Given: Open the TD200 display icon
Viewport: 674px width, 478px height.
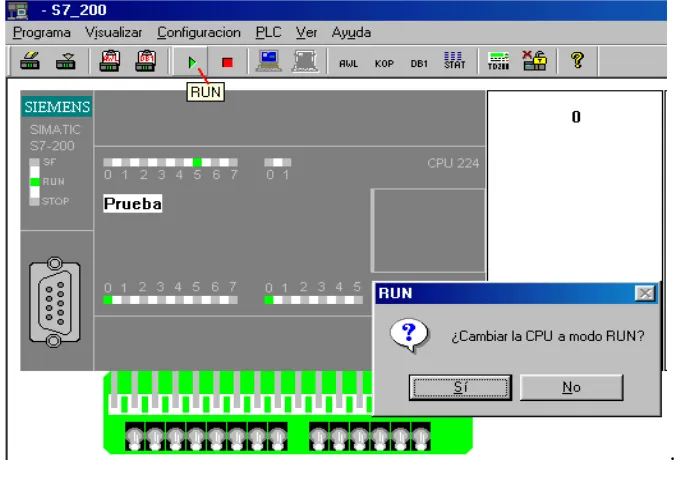Looking at the screenshot, I should pos(498,61).
